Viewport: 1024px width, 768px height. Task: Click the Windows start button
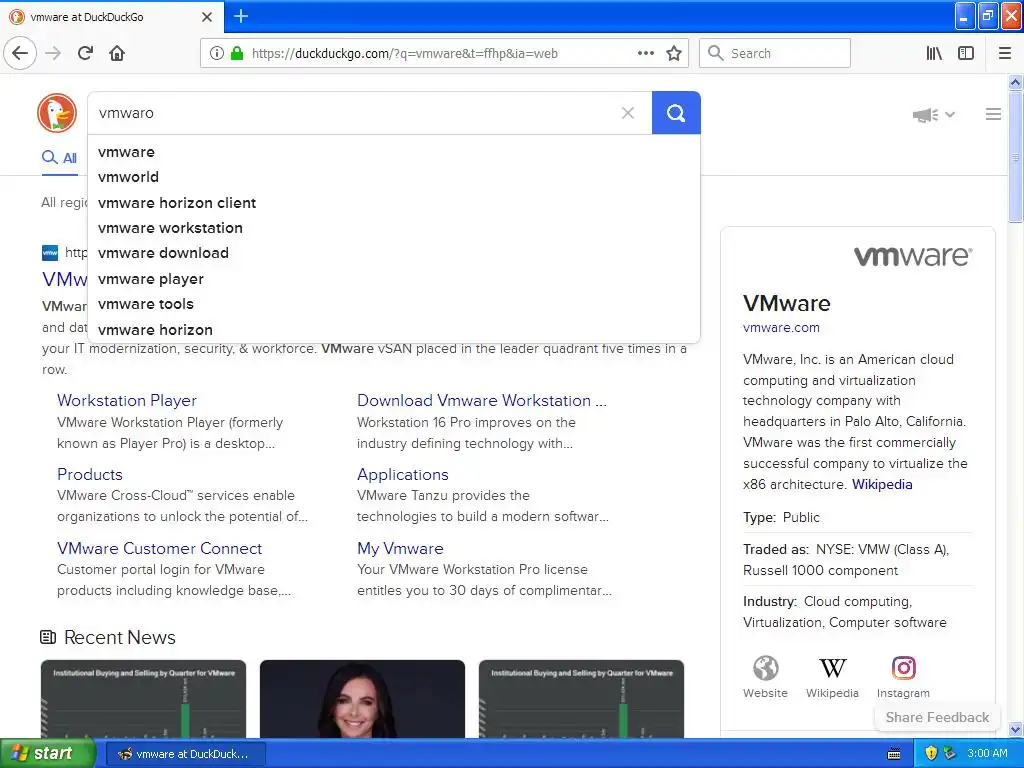coord(47,754)
